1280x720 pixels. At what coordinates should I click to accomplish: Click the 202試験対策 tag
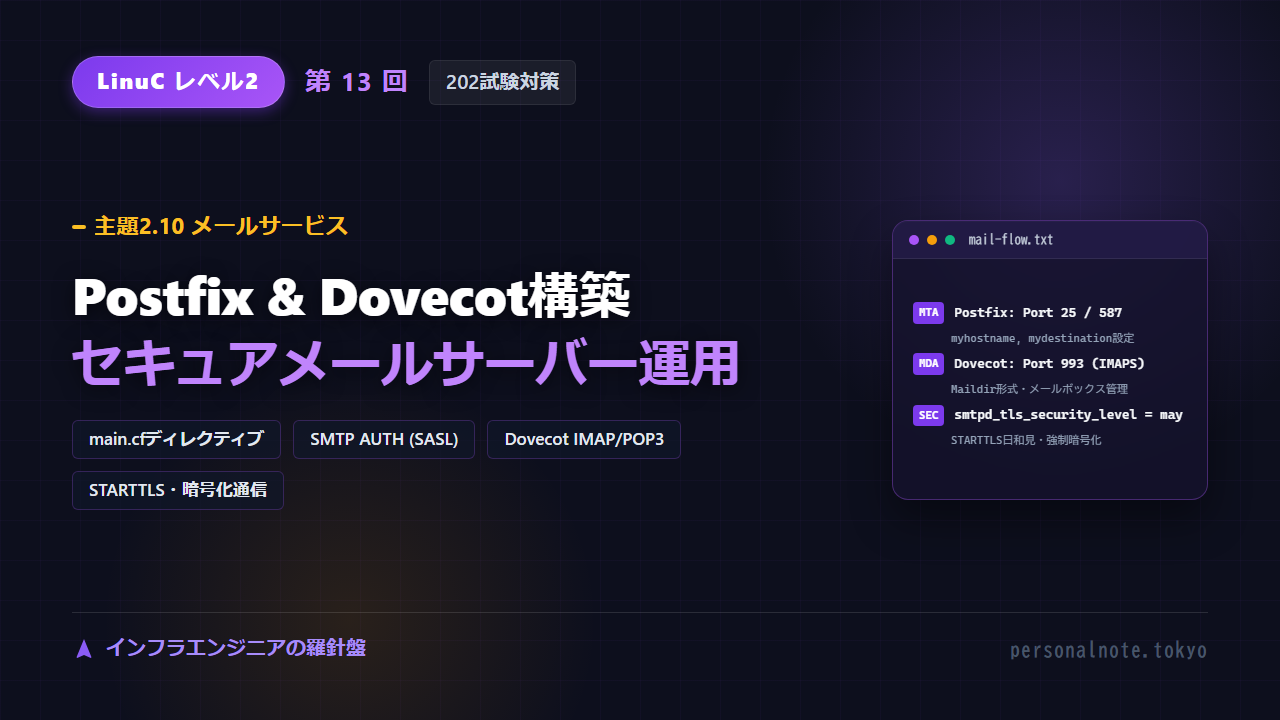(x=502, y=82)
